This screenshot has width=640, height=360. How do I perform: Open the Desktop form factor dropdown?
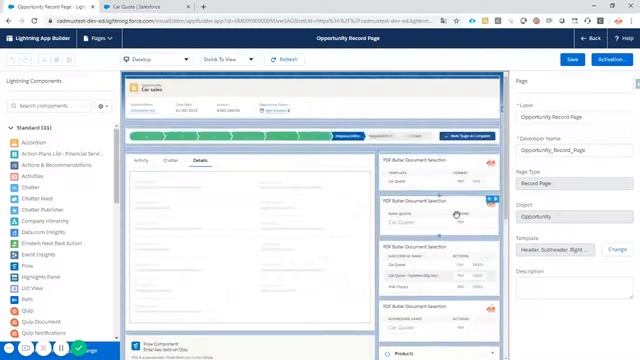pos(156,60)
